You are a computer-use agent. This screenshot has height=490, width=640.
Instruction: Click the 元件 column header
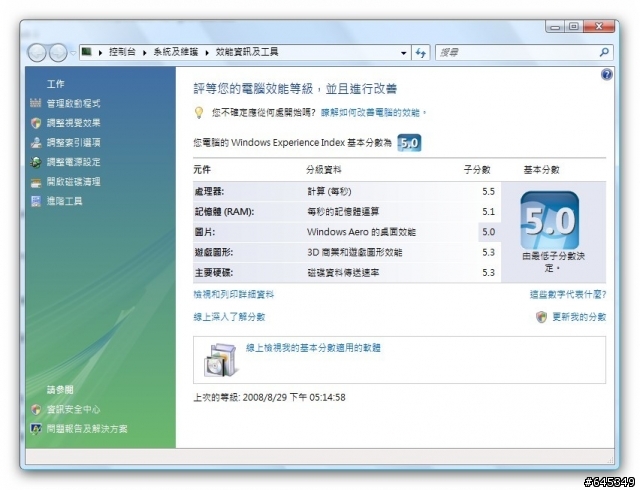pyautogui.click(x=202, y=169)
